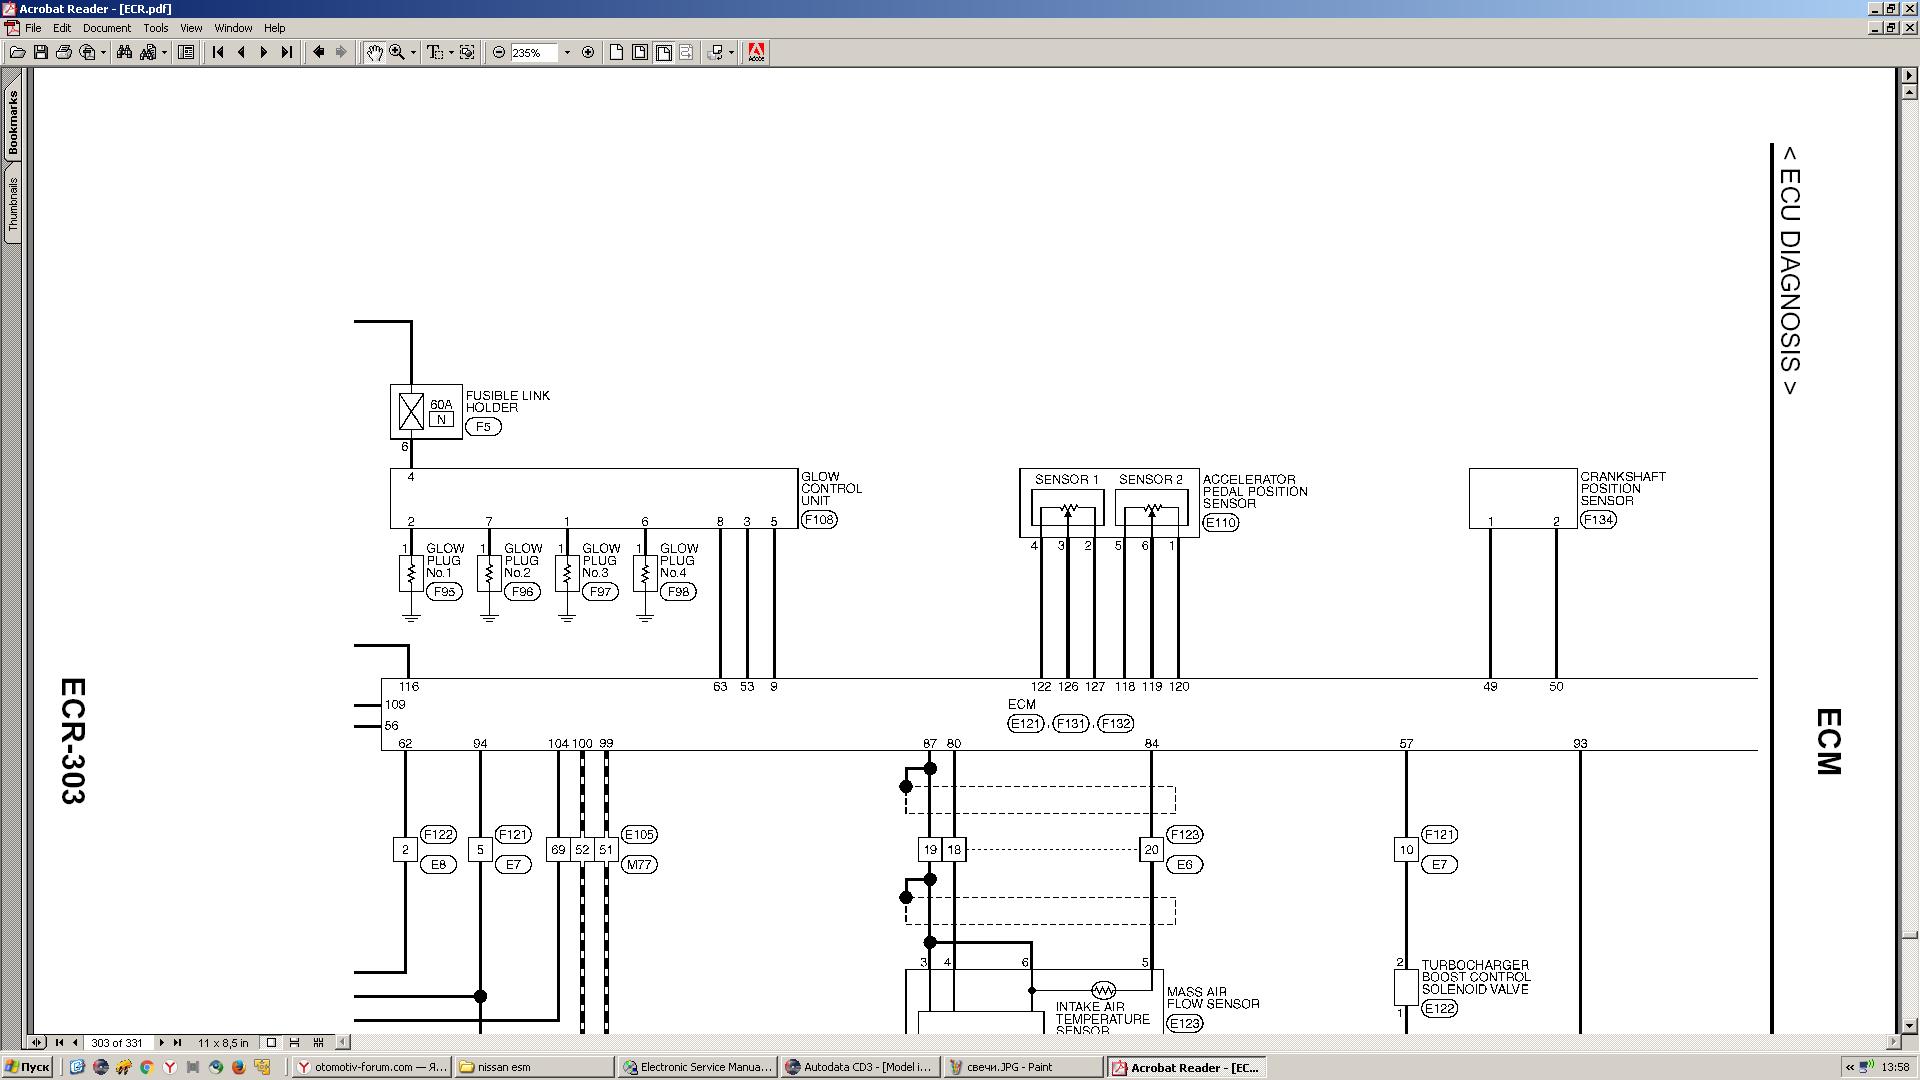Open the Document menu

(106, 28)
